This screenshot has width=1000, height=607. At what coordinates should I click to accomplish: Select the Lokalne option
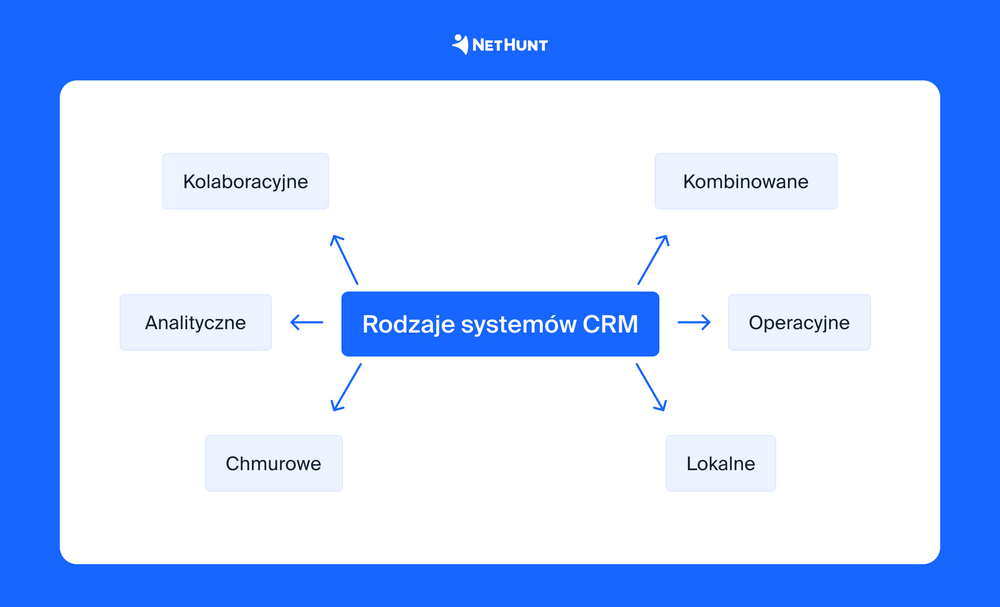coord(720,463)
